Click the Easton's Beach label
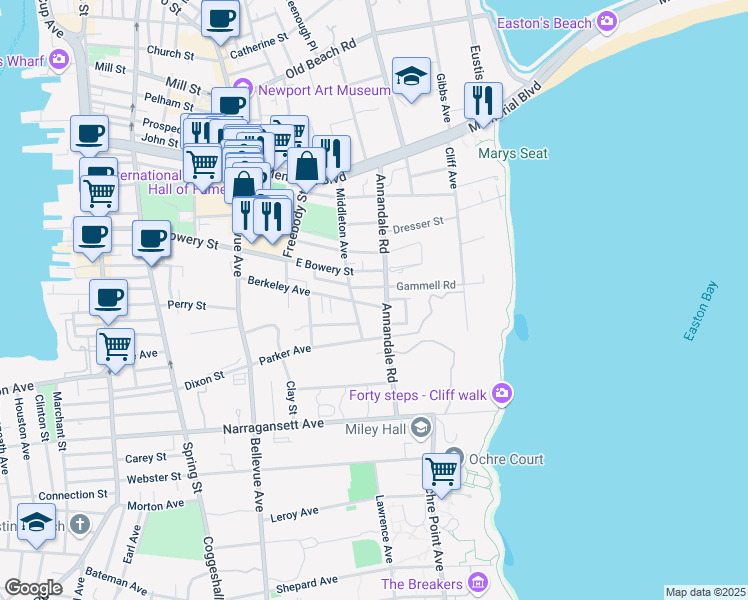The height and width of the screenshot is (600, 748). (544, 23)
